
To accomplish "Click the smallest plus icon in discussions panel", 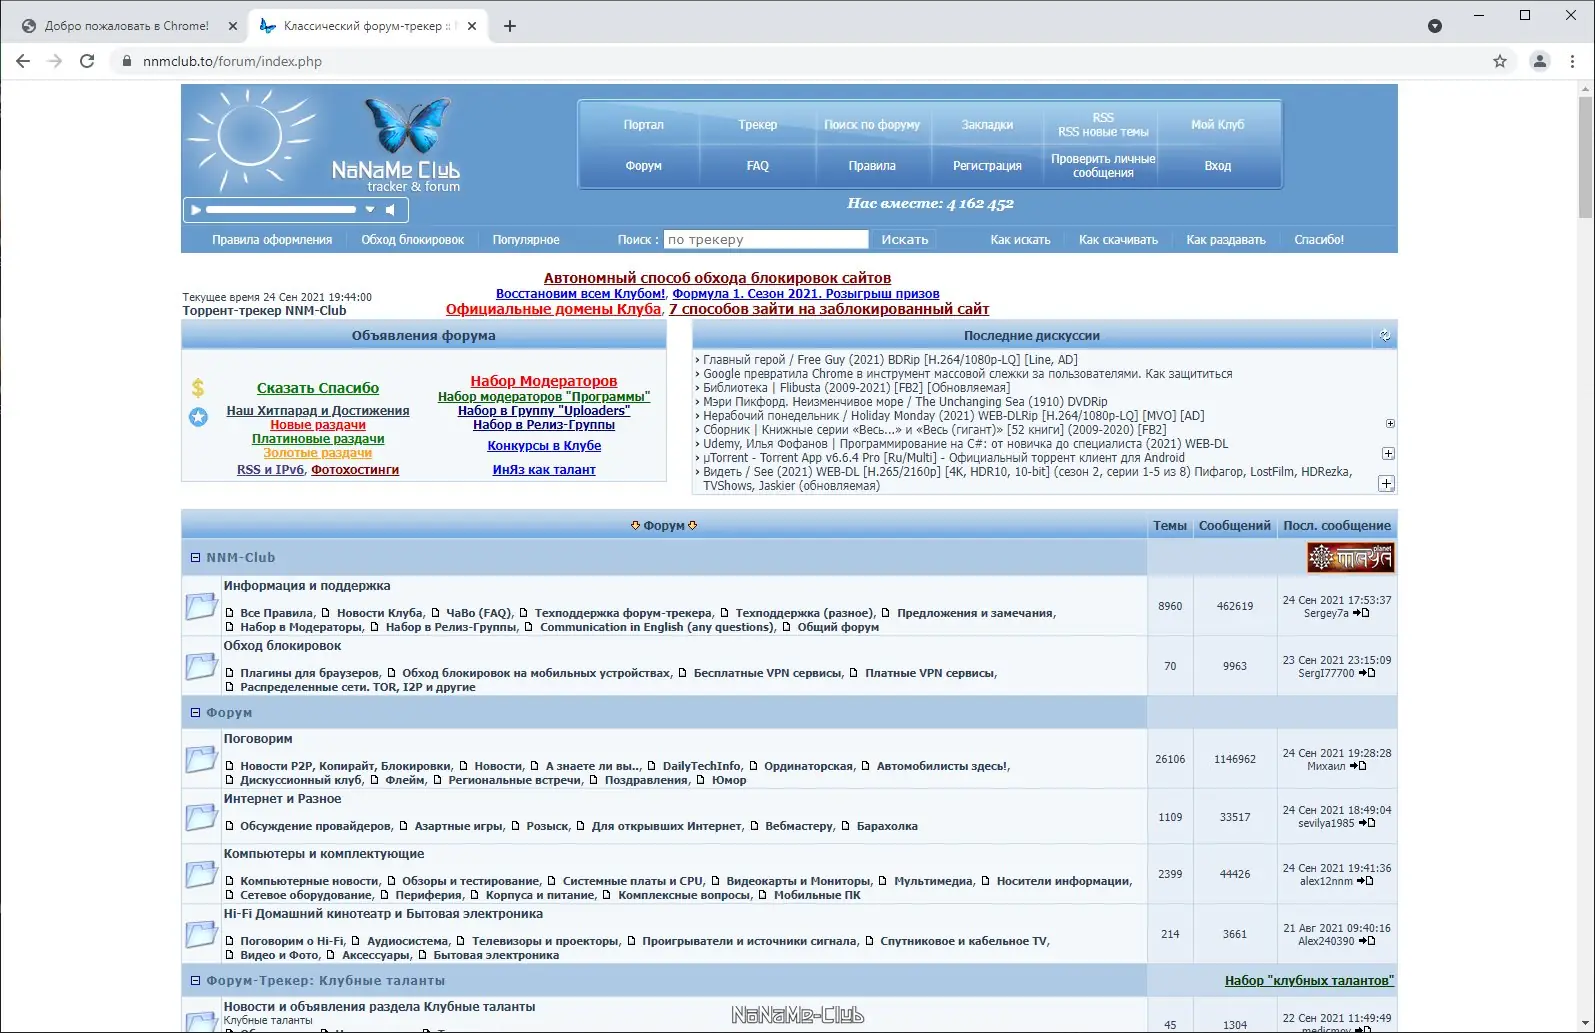I will [1390, 424].
